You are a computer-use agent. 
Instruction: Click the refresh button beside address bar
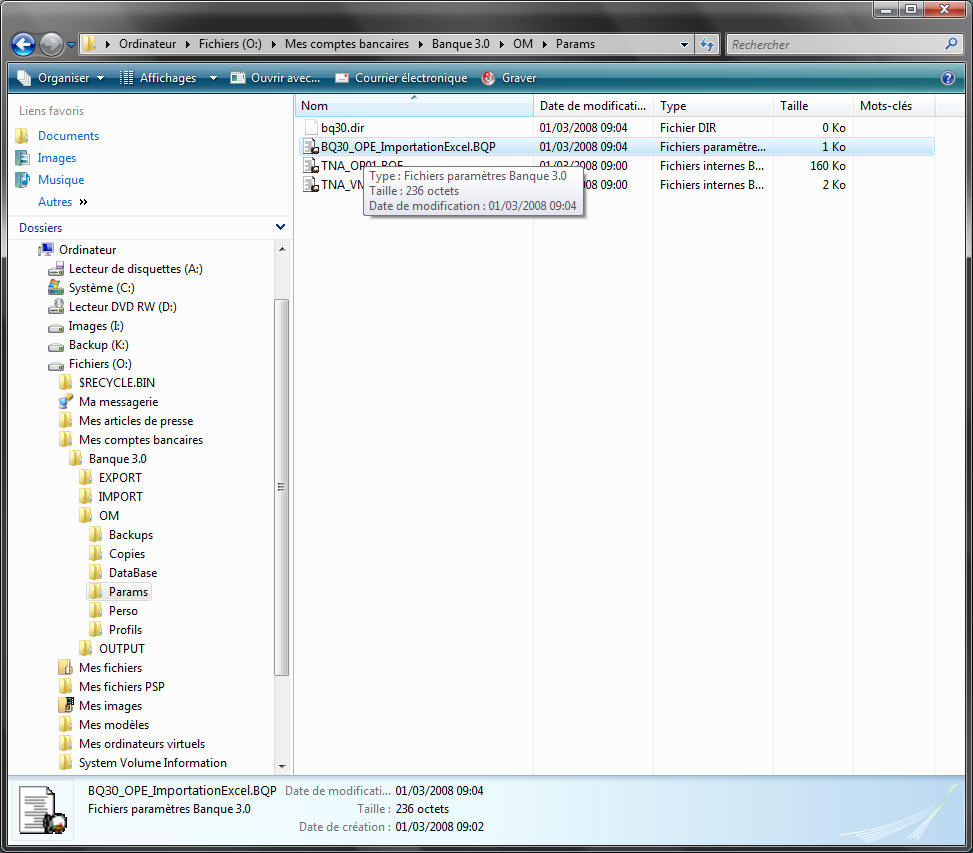(x=707, y=44)
